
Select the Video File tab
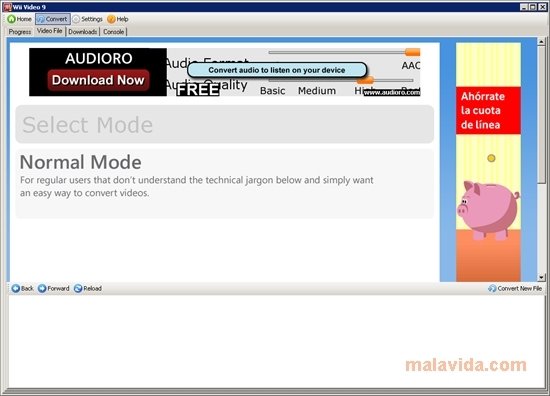pos(49,31)
